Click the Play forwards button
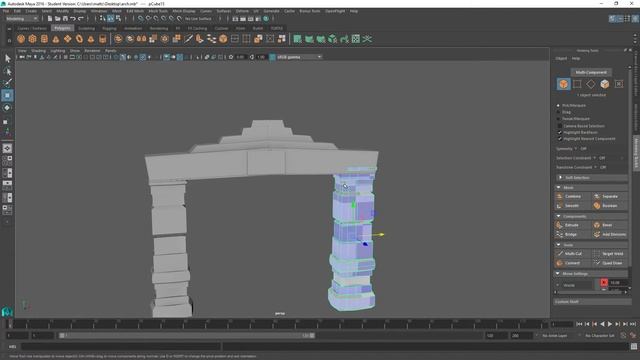 point(610,324)
